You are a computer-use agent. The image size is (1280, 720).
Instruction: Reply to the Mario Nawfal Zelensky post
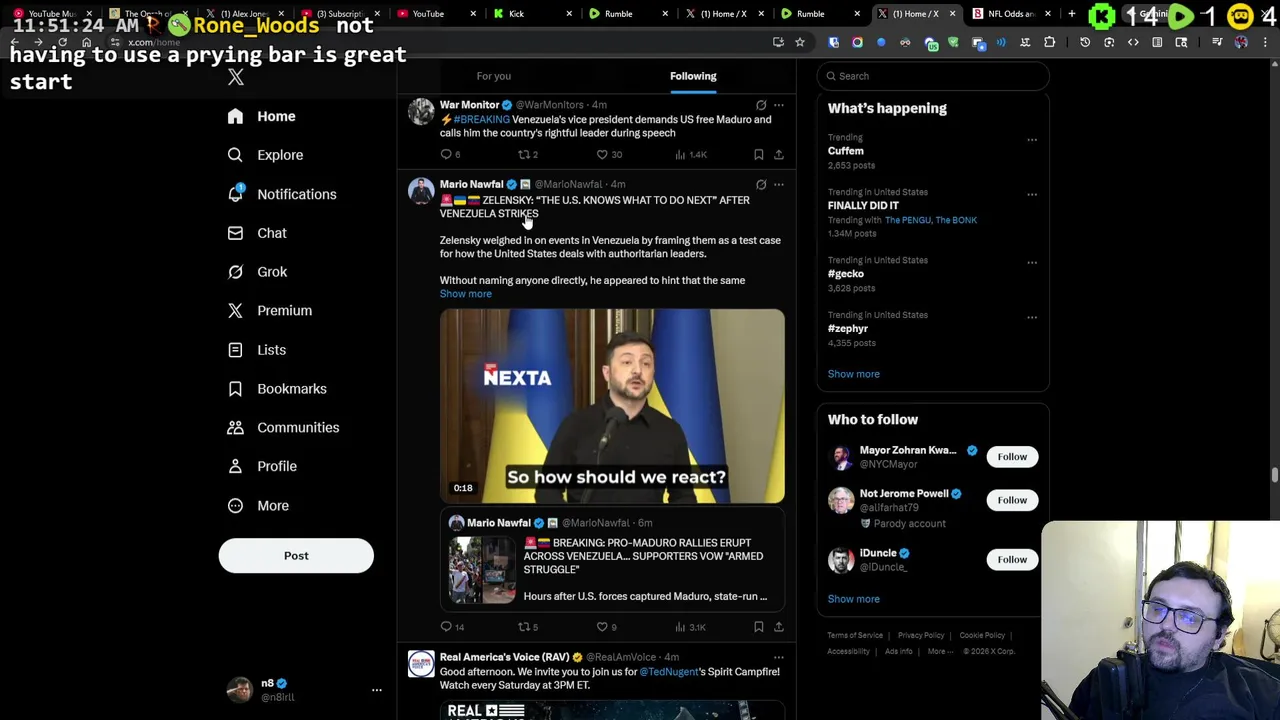452,627
